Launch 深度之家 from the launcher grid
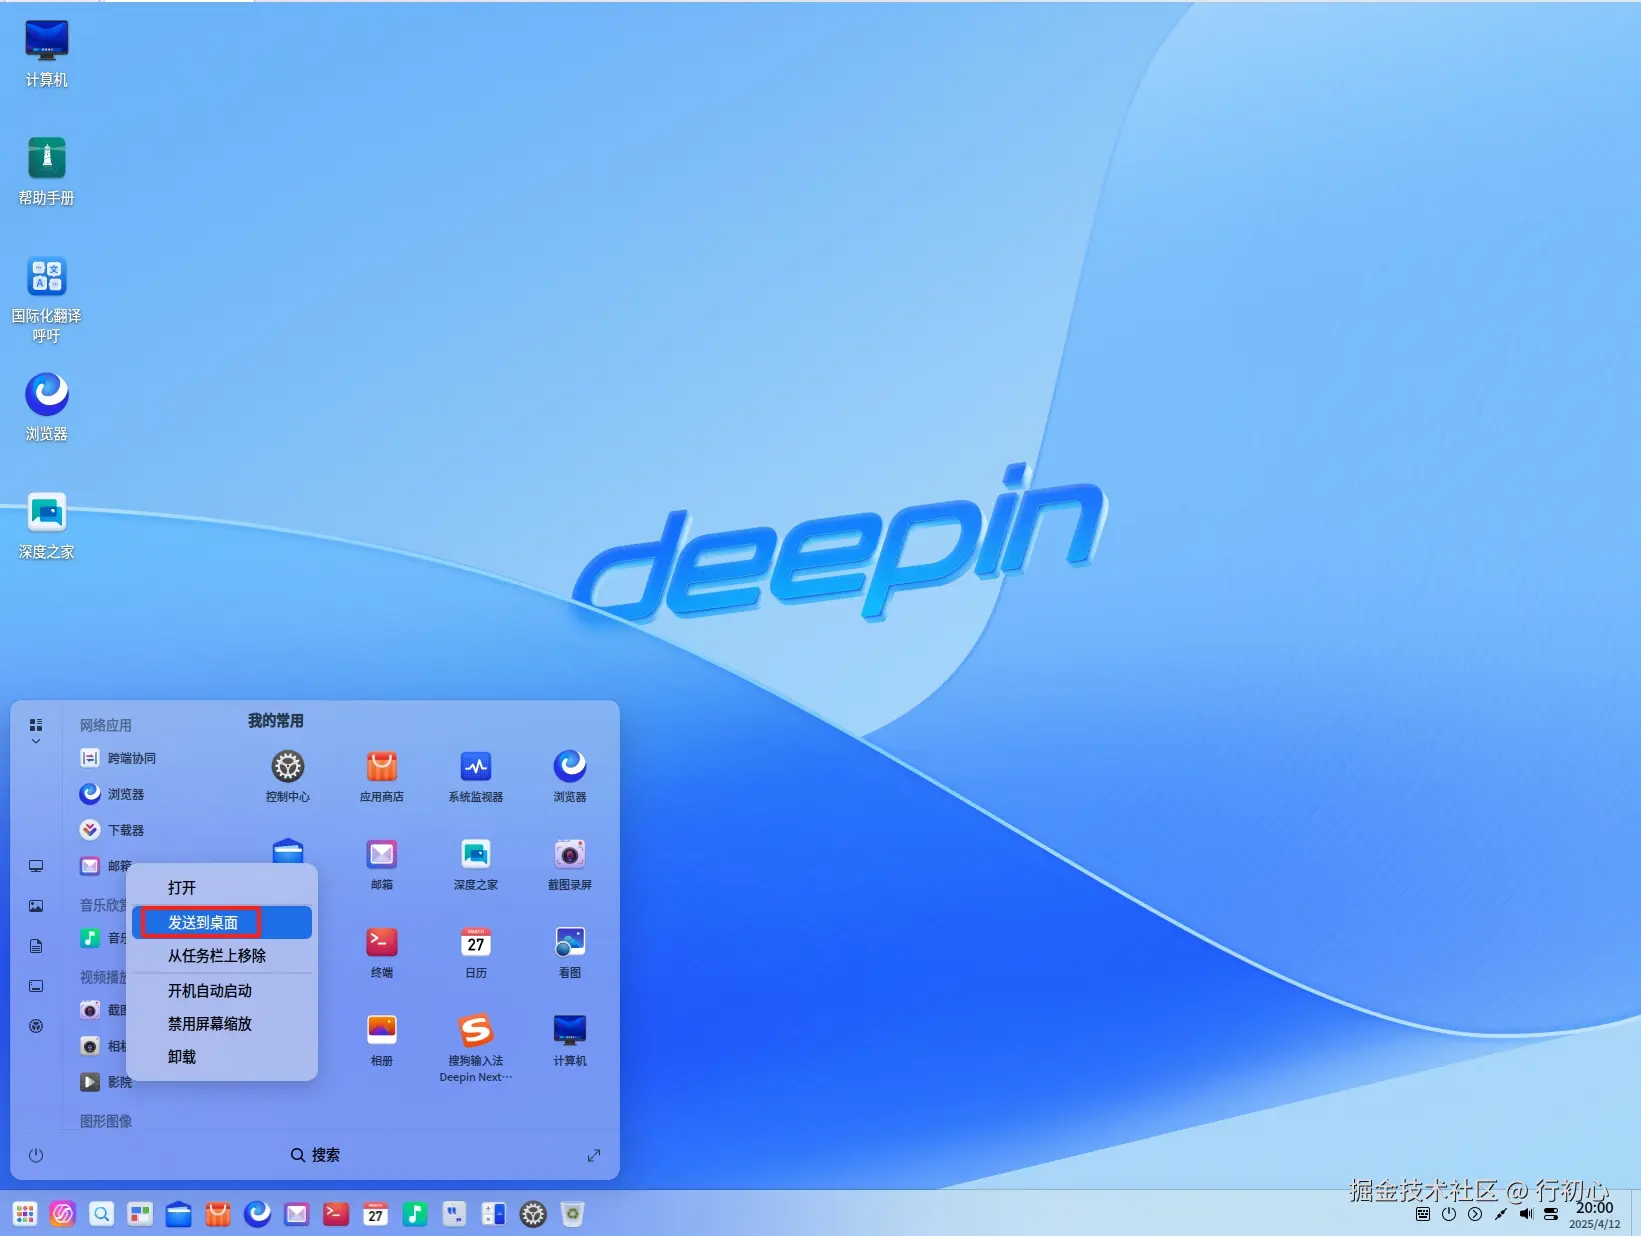The width and height of the screenshot is (1641, 1236). coord(476,864)
